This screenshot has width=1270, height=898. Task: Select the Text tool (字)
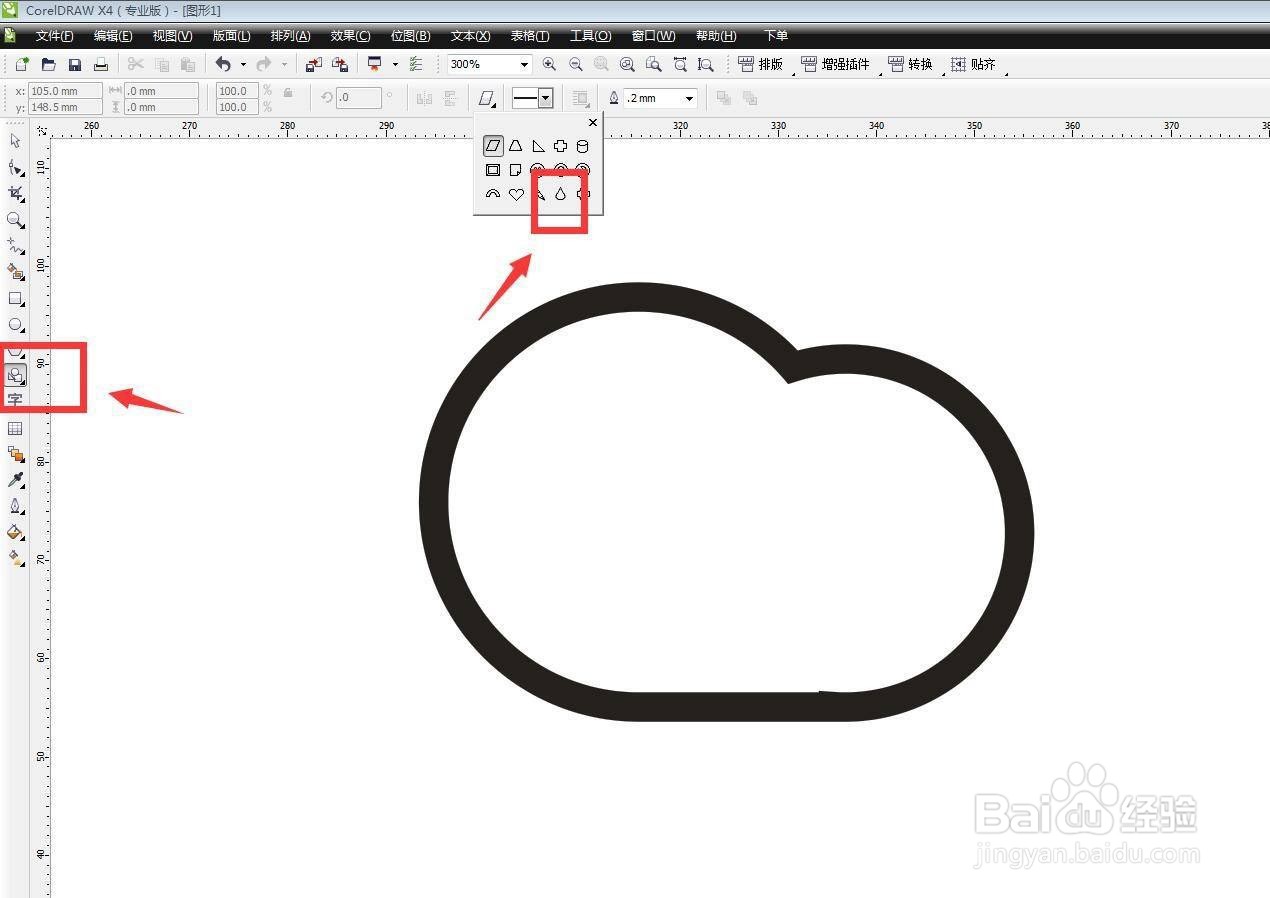tap(15, 400)
